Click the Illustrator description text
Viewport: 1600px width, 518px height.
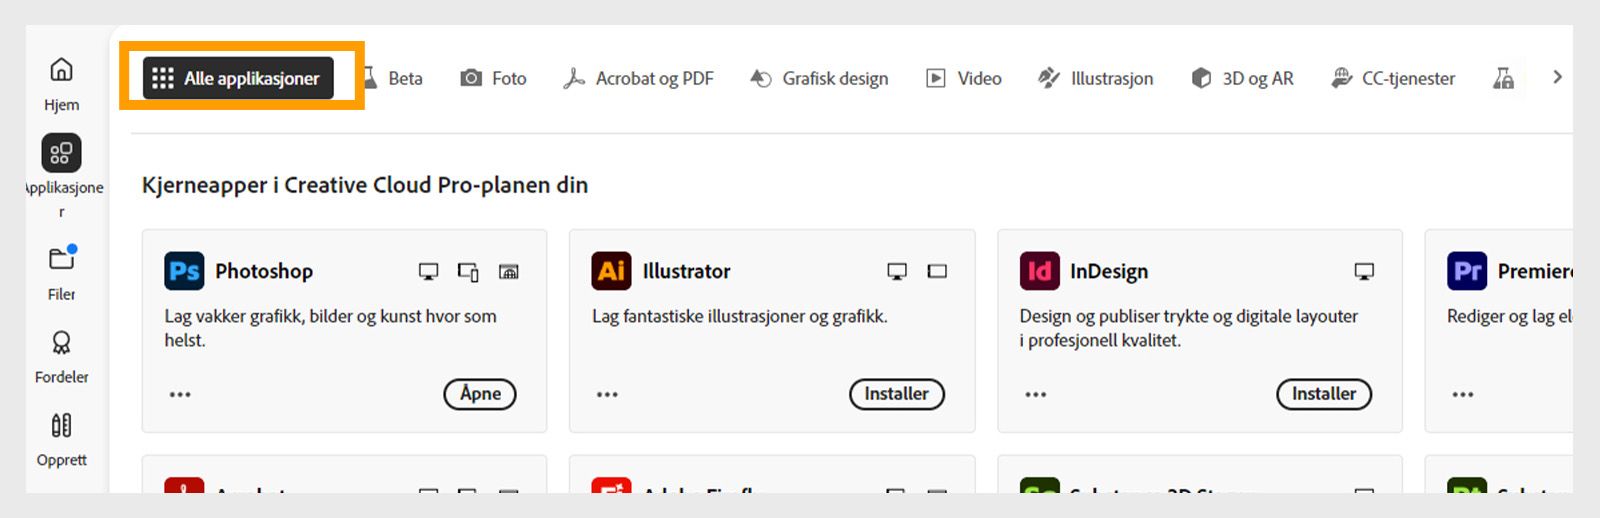tap(740, 316)
